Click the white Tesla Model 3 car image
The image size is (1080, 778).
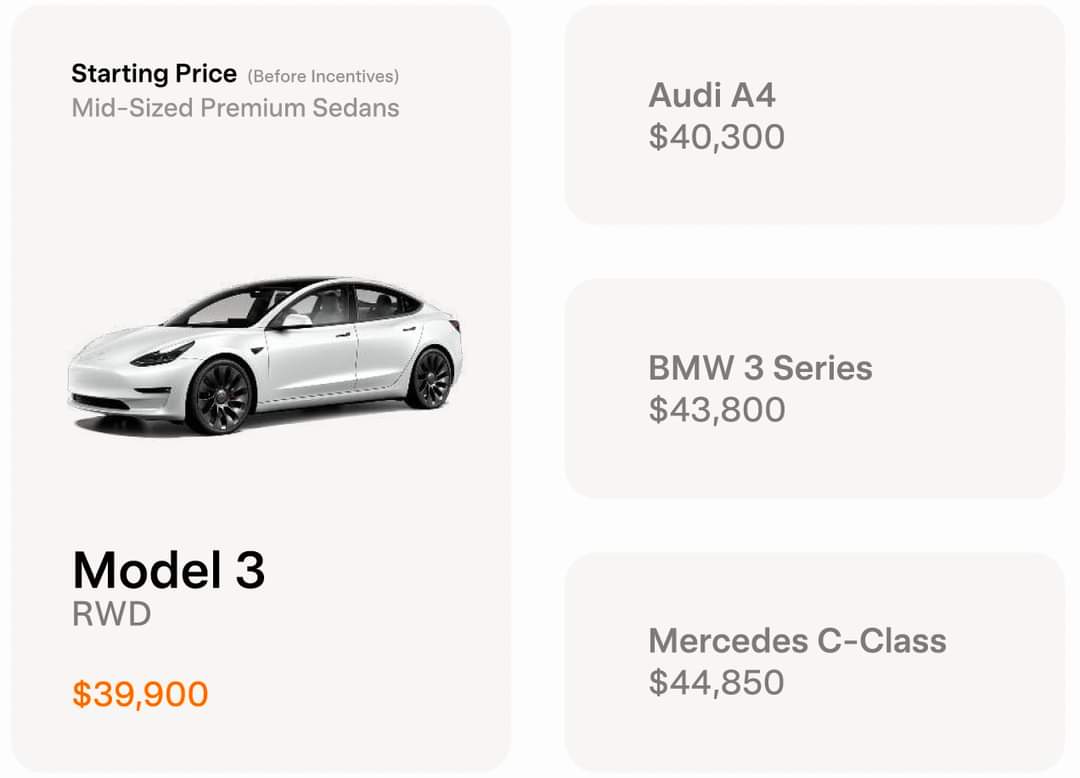click(265, 355)
